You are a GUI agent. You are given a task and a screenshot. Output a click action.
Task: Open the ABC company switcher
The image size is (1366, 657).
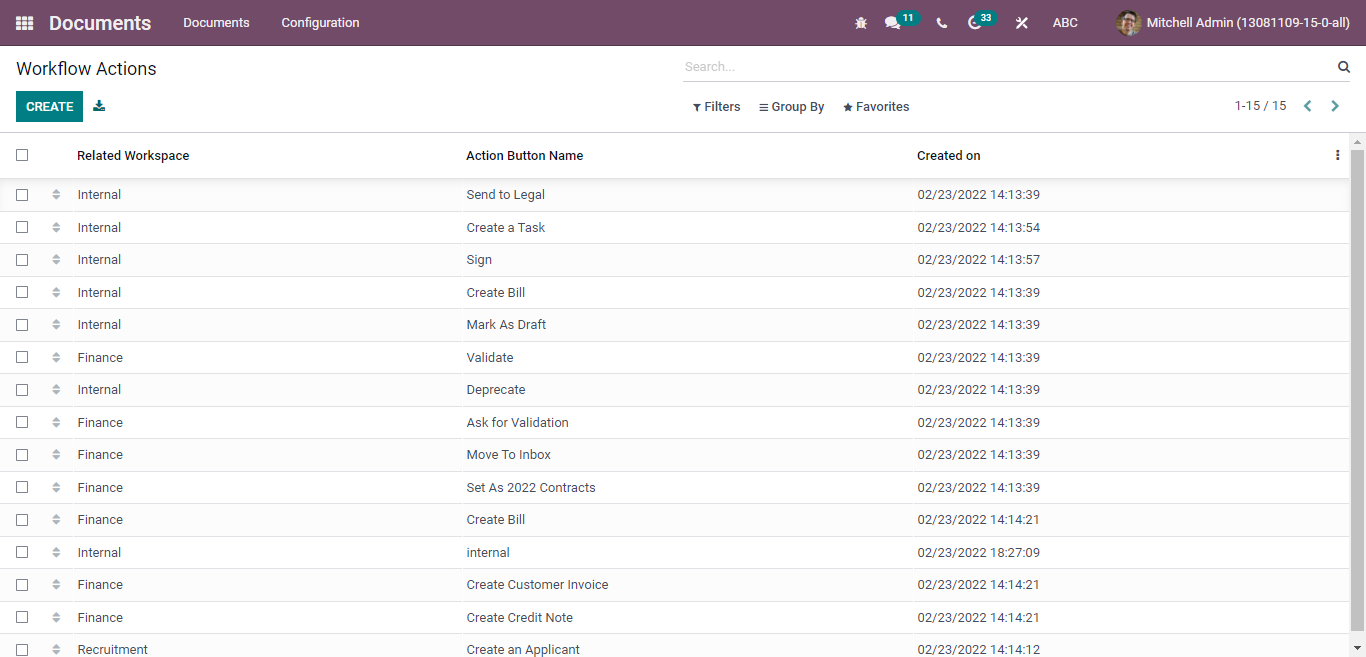(1065, 23)
